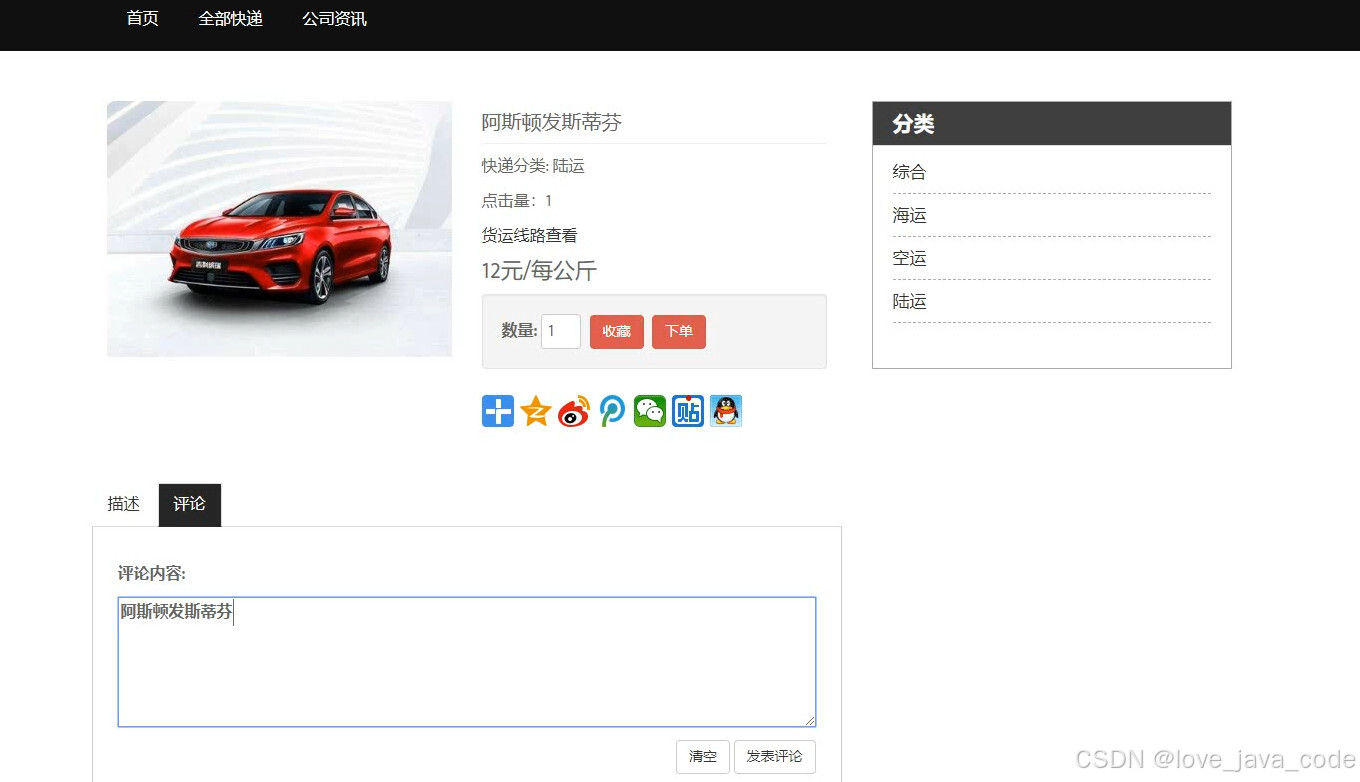Click the product title 阿斯顿发斯蒂芬
The width and height of the screenshot is (1360, 782).
[552, 123]
